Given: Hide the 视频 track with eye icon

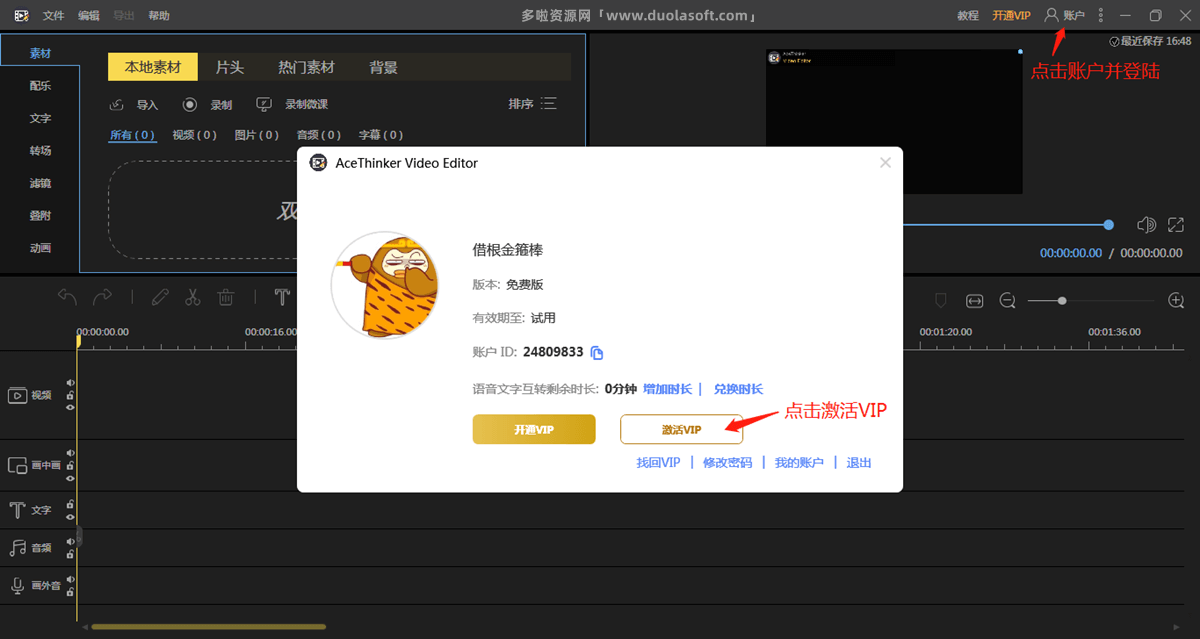Looking at the screenshot, I should tap(70, 407).
